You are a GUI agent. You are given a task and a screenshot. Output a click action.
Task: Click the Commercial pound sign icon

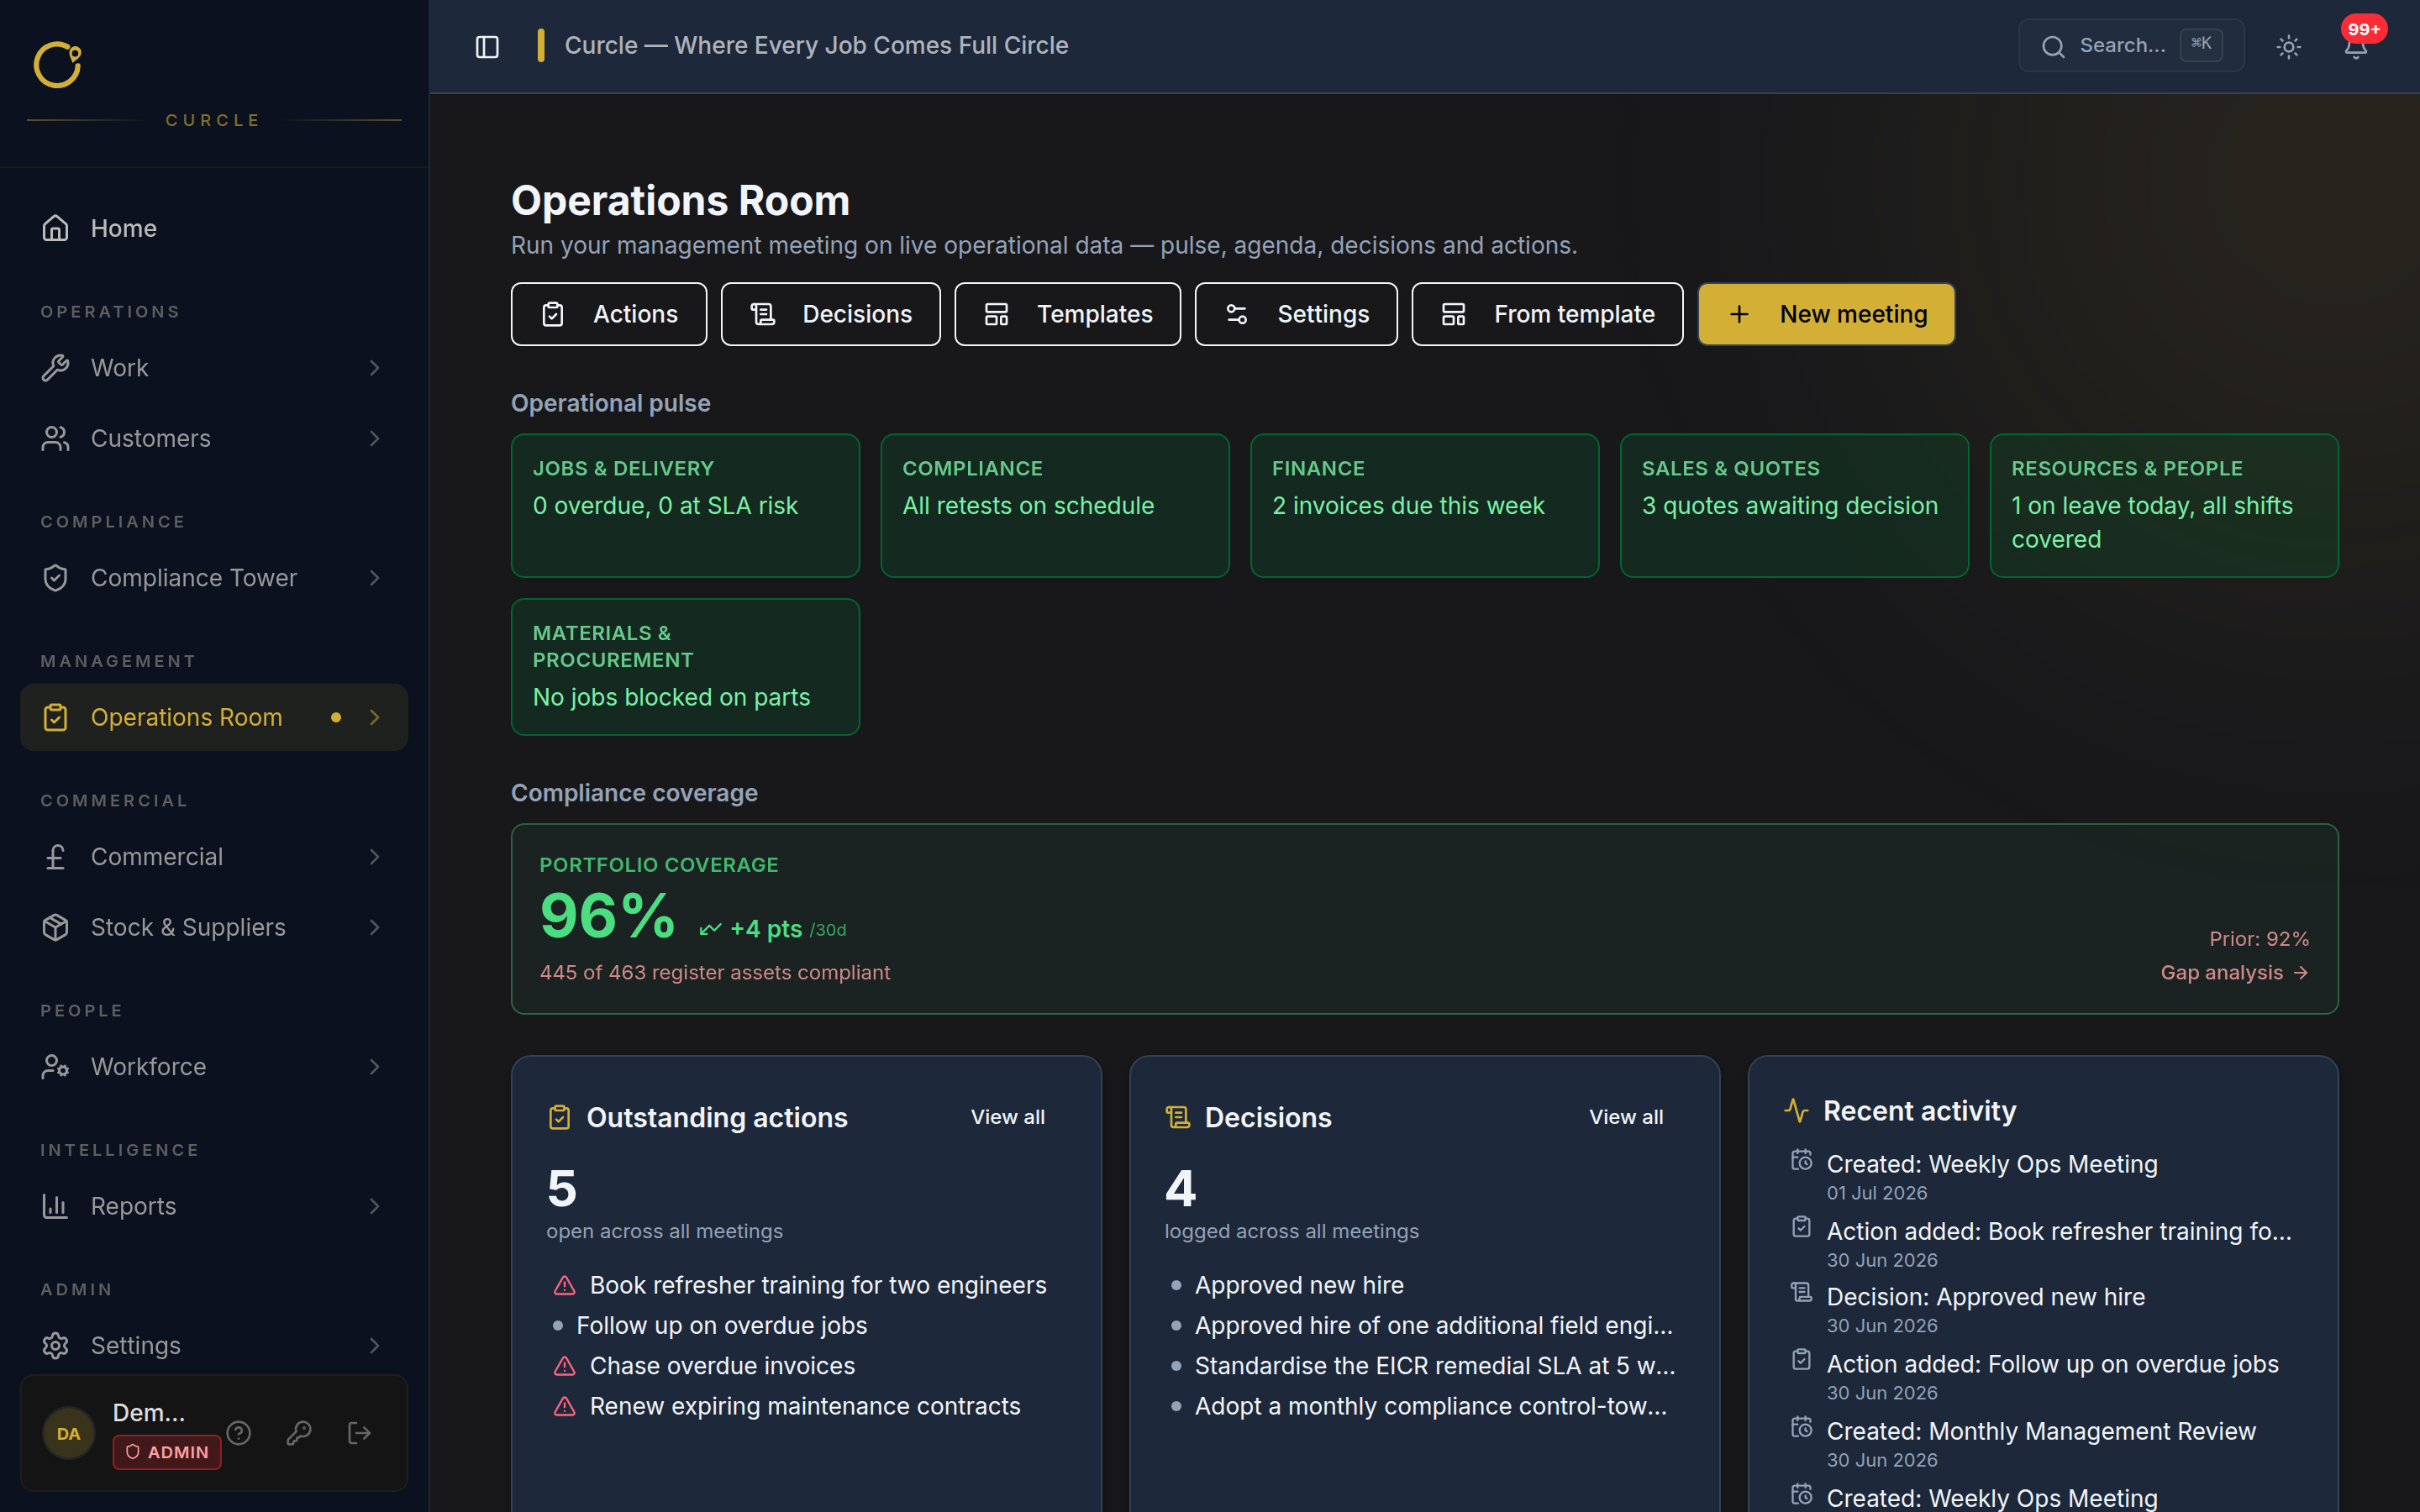click(x=55, y=857)
